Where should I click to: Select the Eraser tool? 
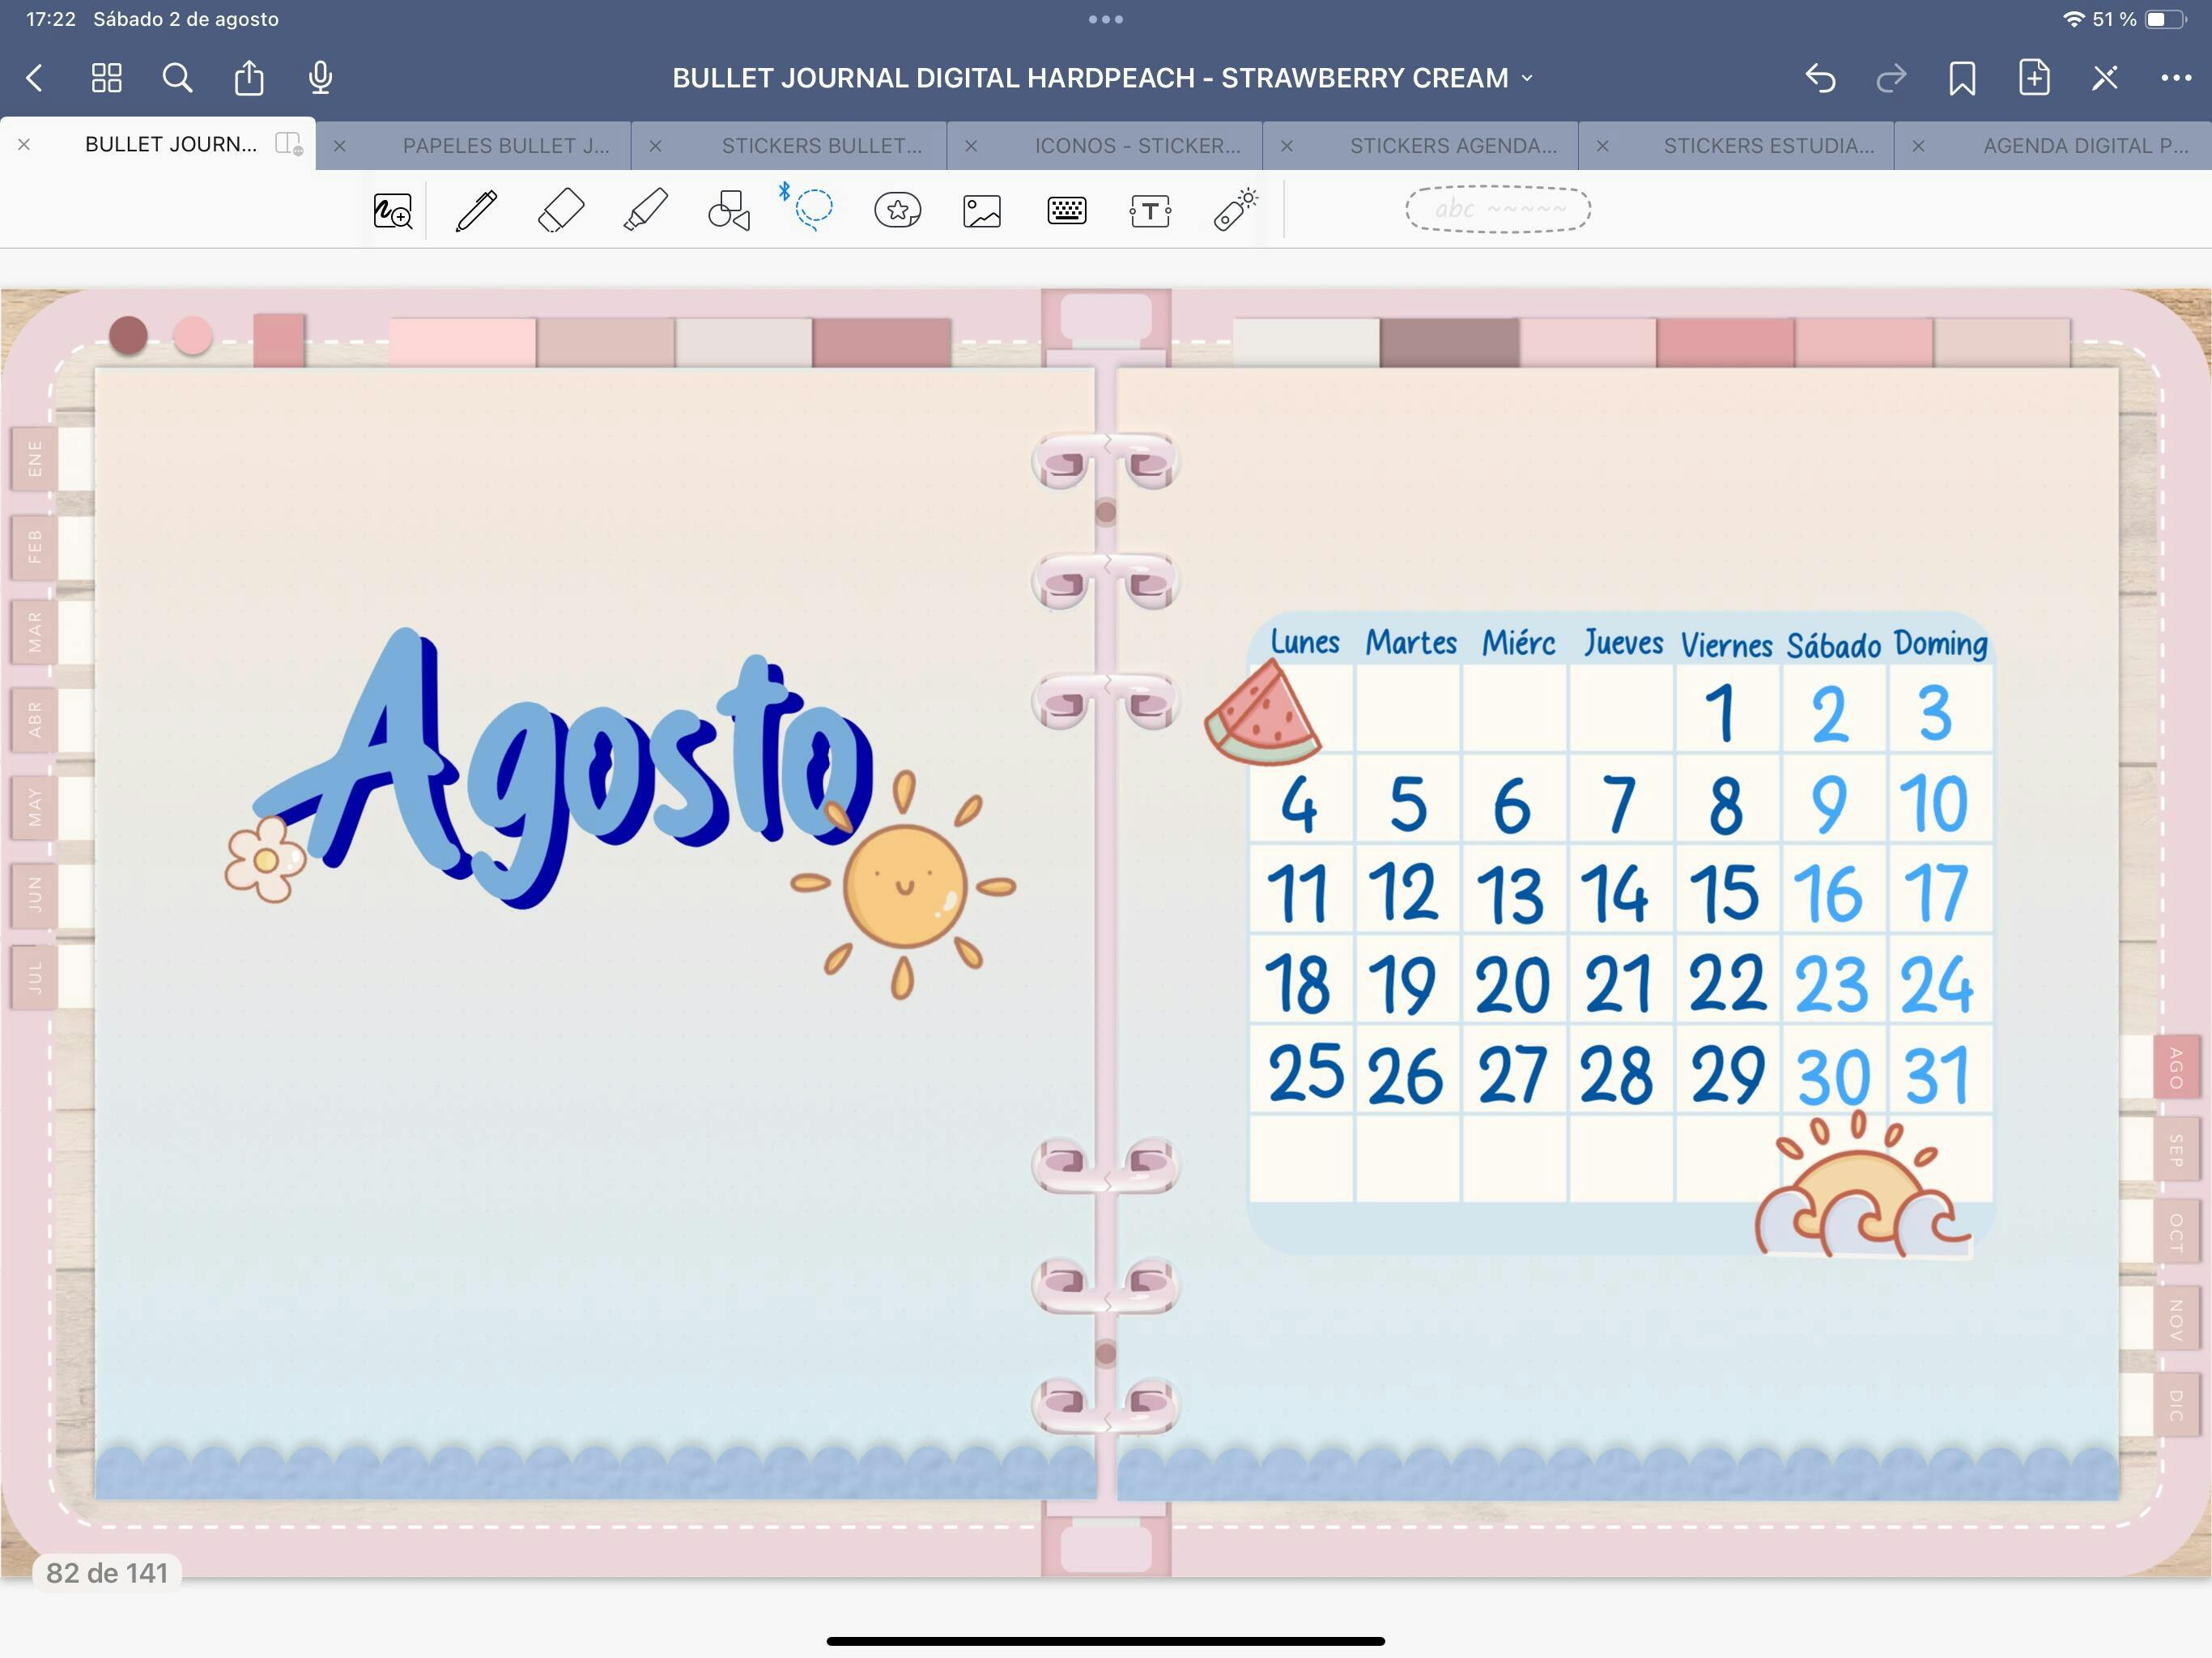click(x=561, y=211)
